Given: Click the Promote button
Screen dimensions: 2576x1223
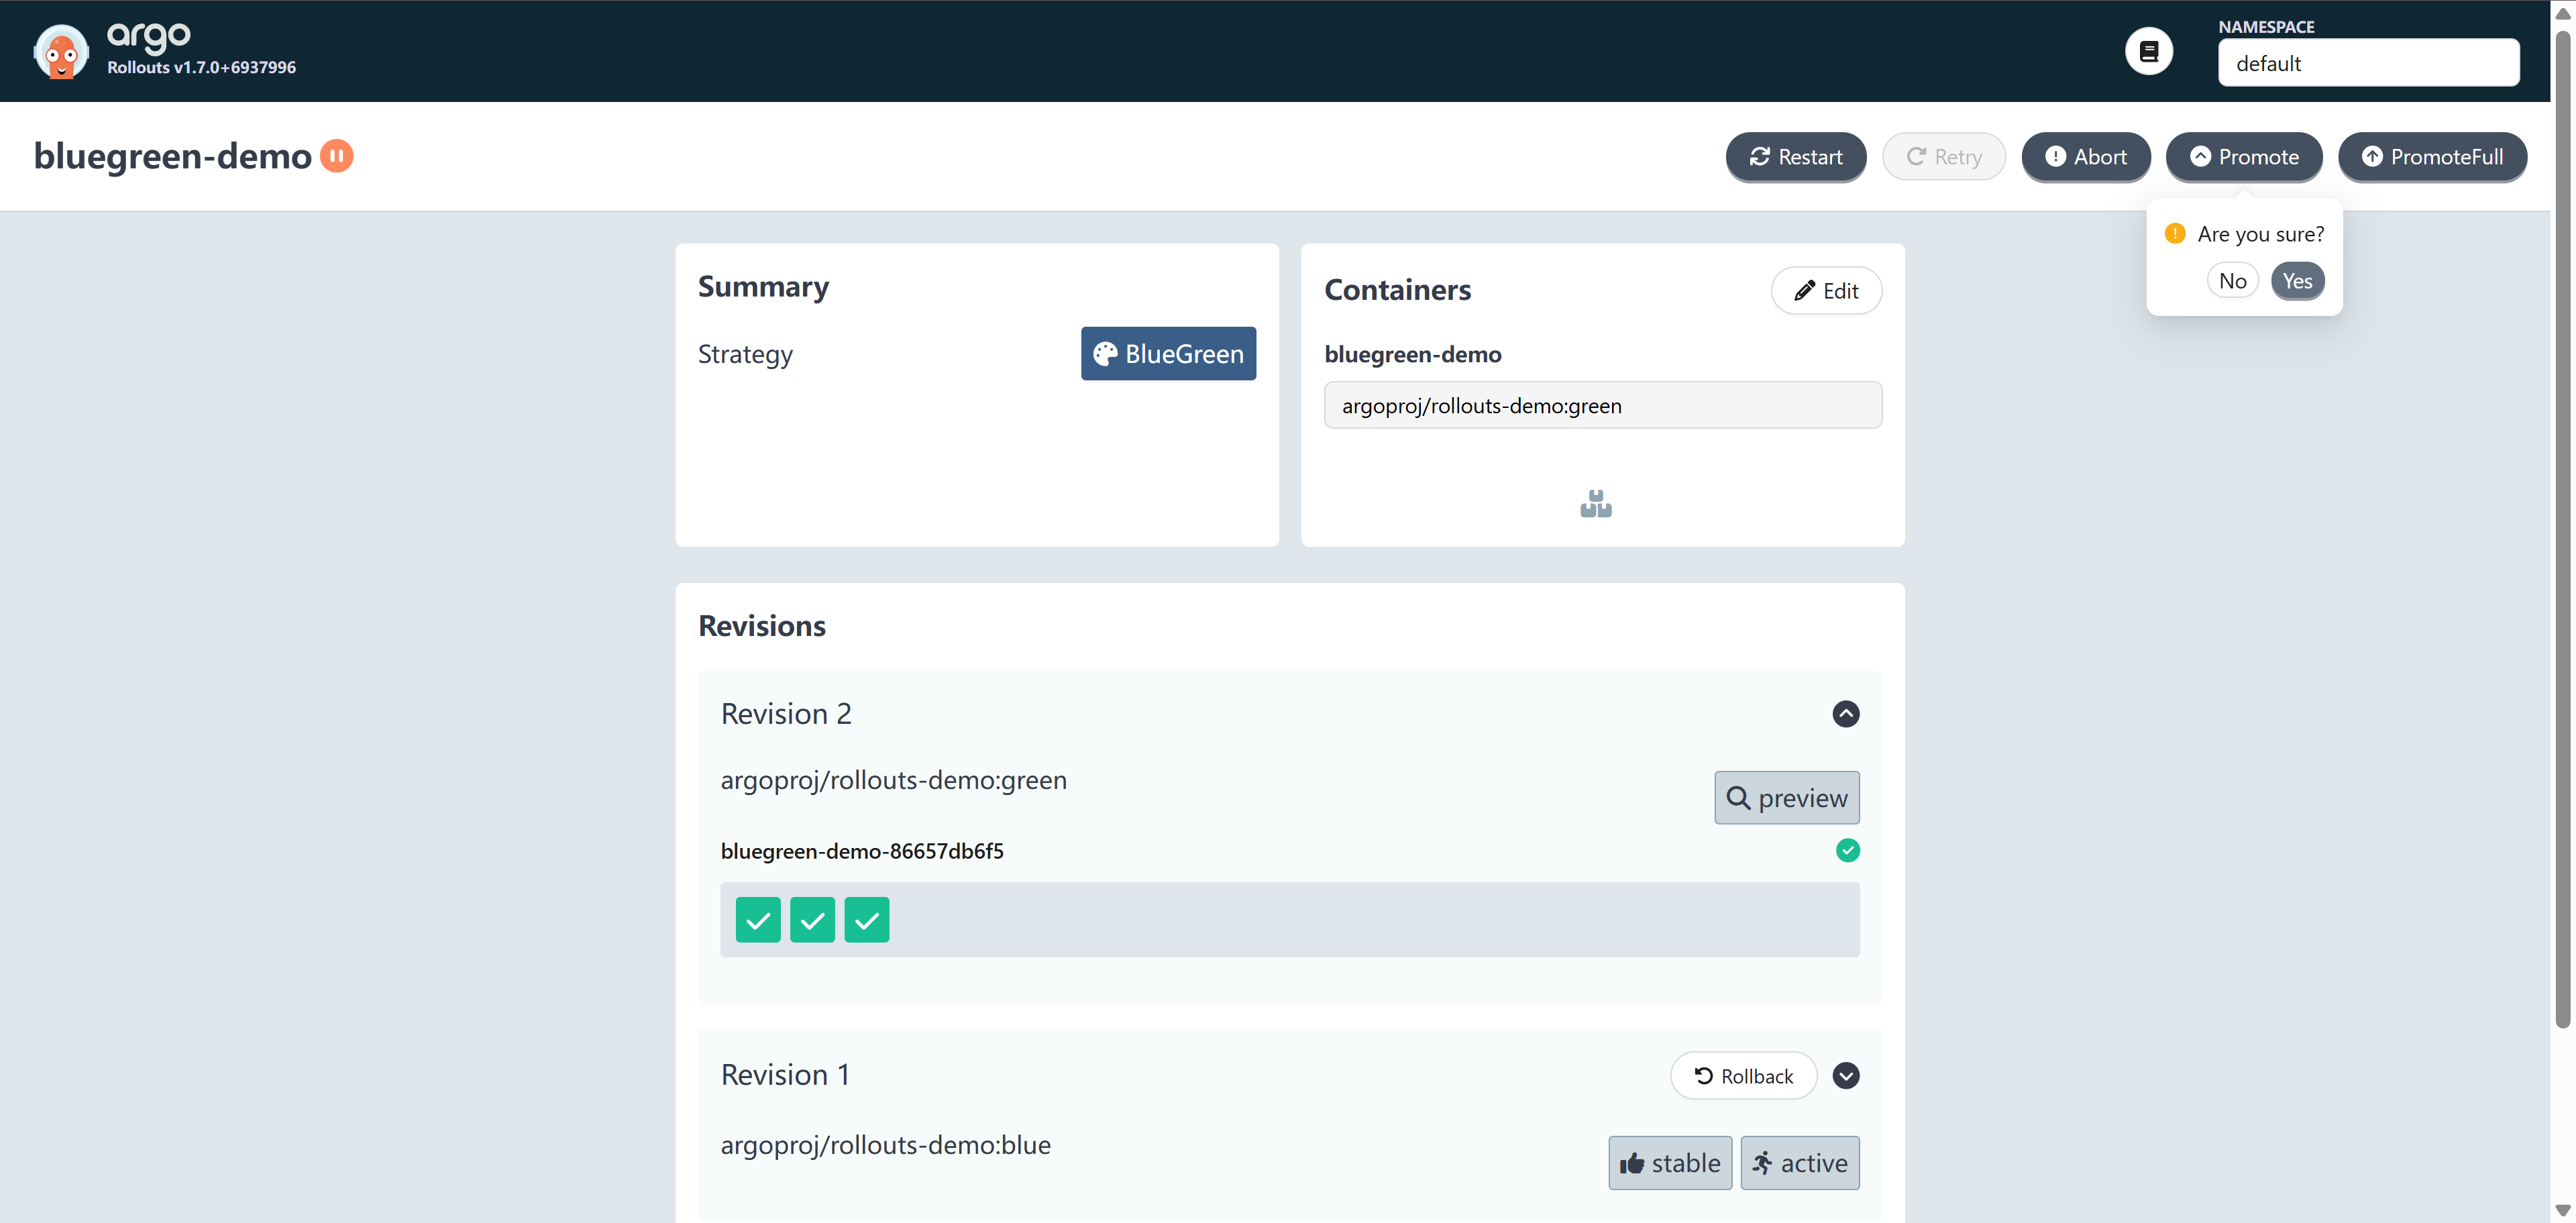Looking at the screenshot, I should coord(2243,157).
